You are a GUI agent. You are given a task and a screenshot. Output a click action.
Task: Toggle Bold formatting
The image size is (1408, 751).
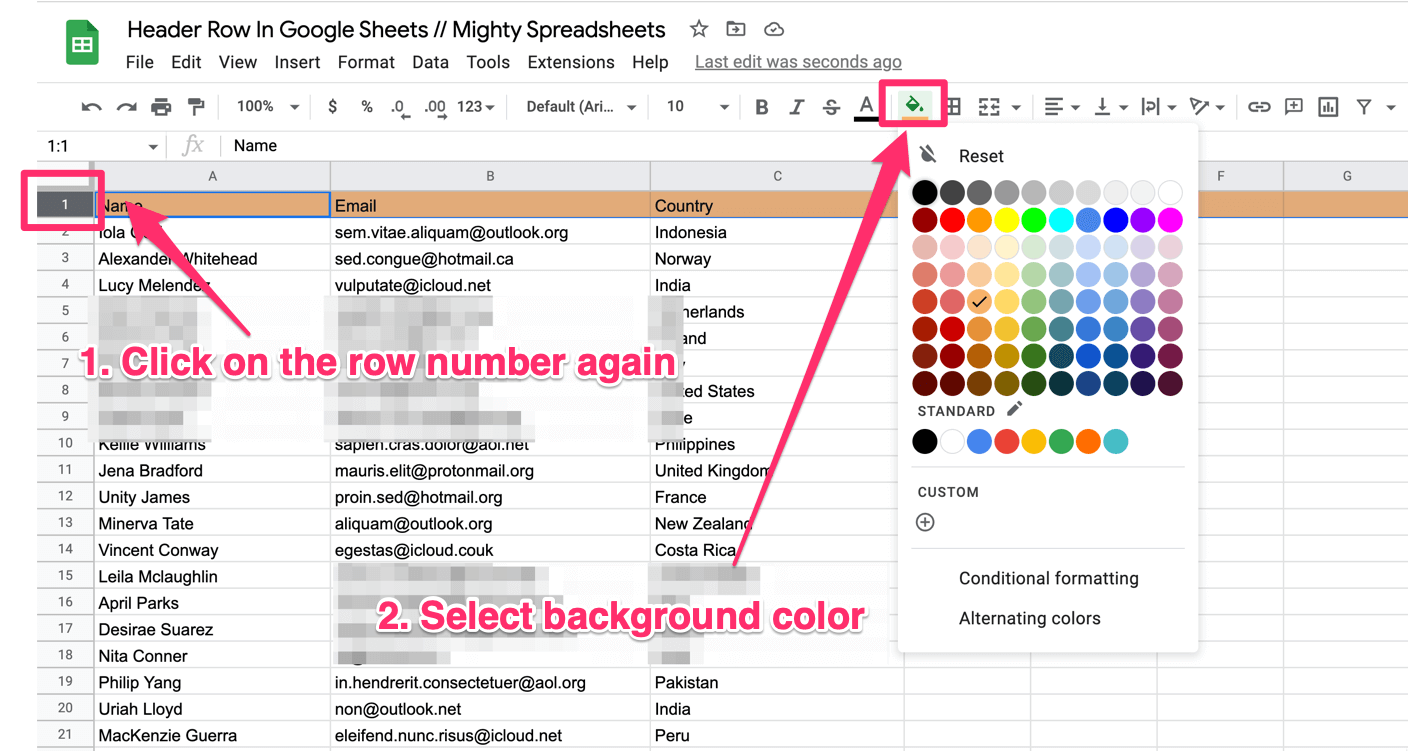[762, 107]
